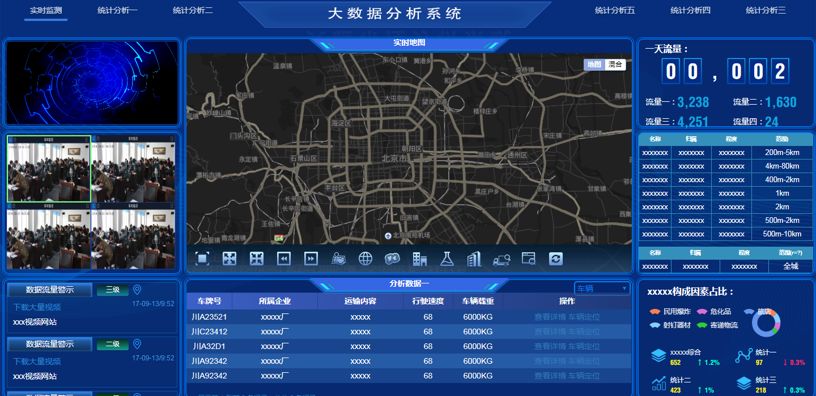Viewport: 816px width, 396px height.
Task: Select the 实时监测 tab
Action: (46, 10)
